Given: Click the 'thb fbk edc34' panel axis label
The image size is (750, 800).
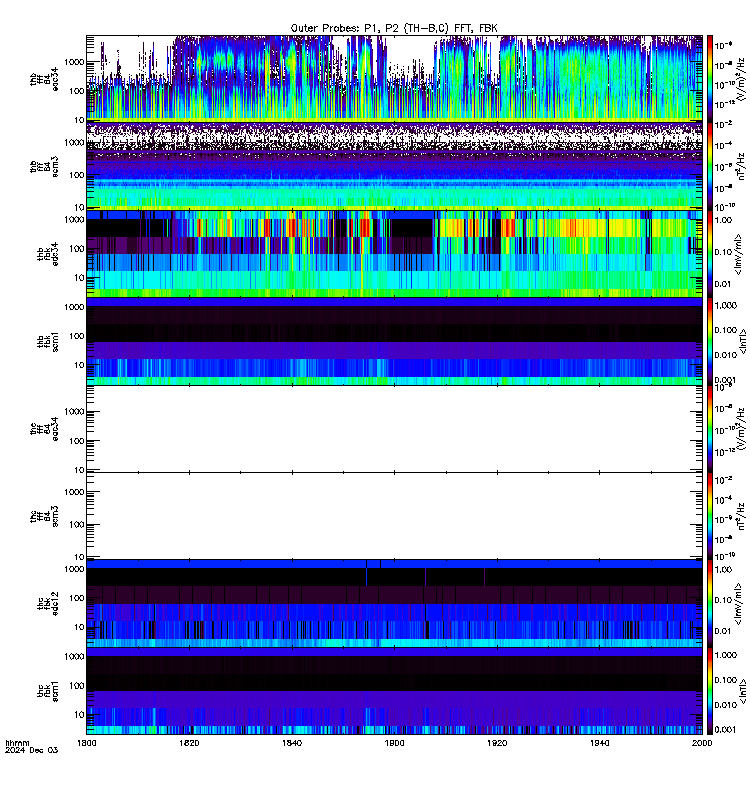Looking at the screenshot, I should (x=47, y=254).
